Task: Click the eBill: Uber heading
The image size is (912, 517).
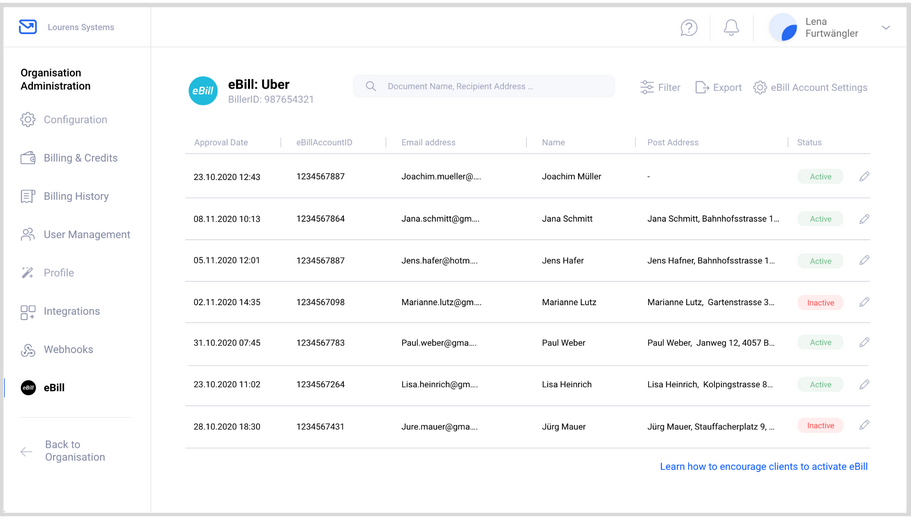Action: (259, 84)
